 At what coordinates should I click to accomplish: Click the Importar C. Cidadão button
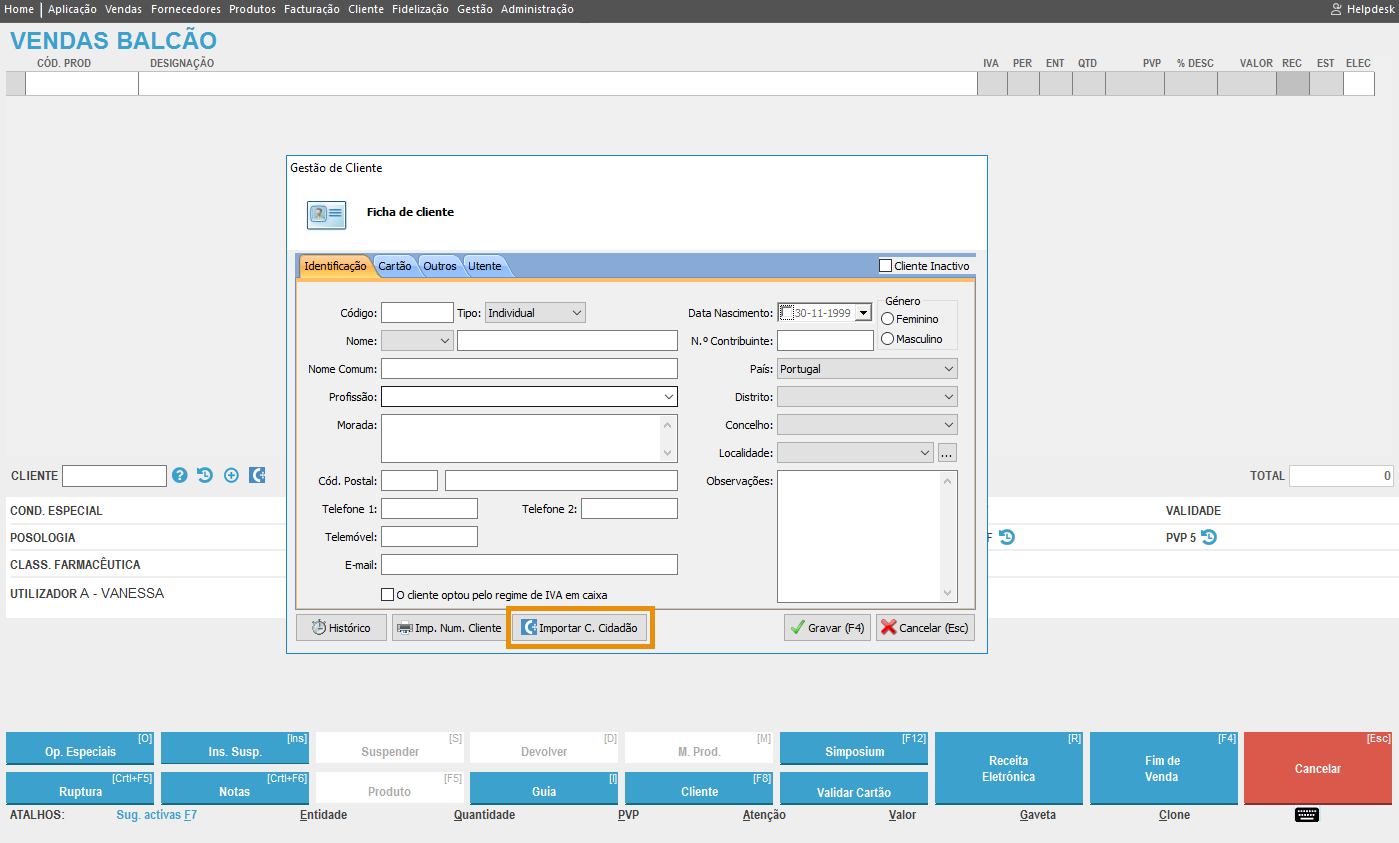coord(580,628)
